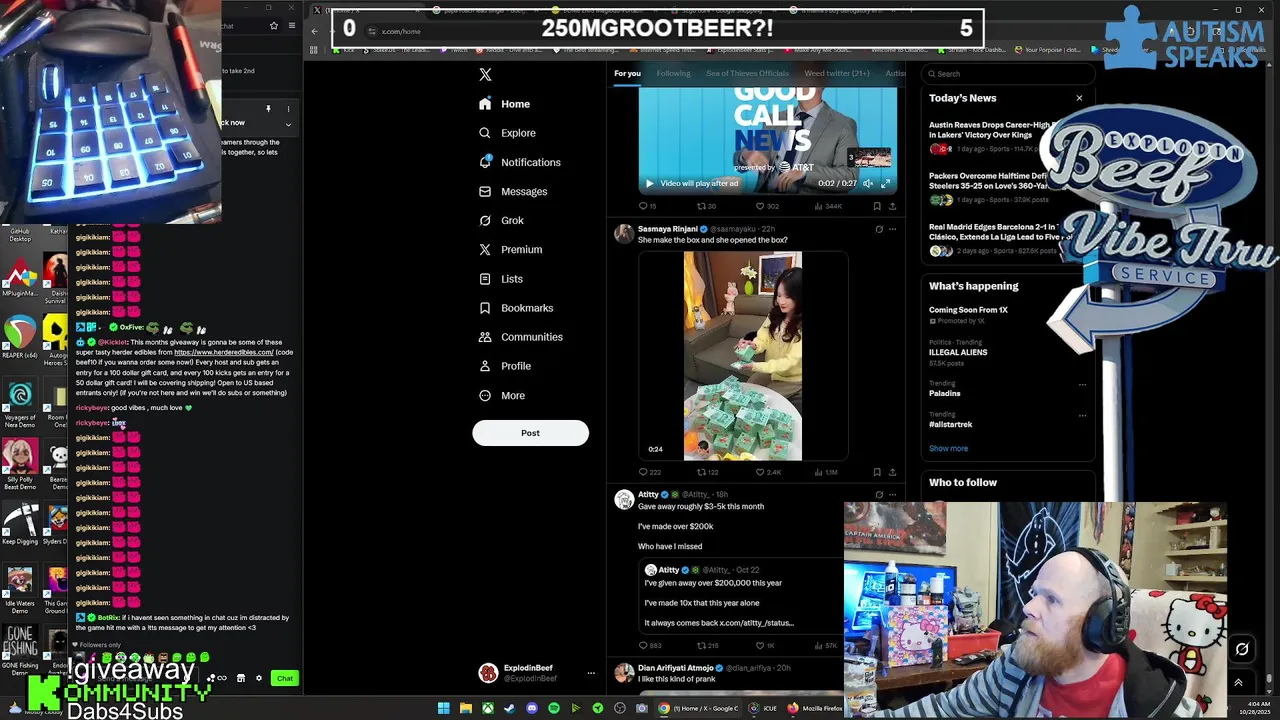The width and height of the screenshot is (1280, 720).
Task: Open the more options on Atitty's post
Action: (892, 494)
